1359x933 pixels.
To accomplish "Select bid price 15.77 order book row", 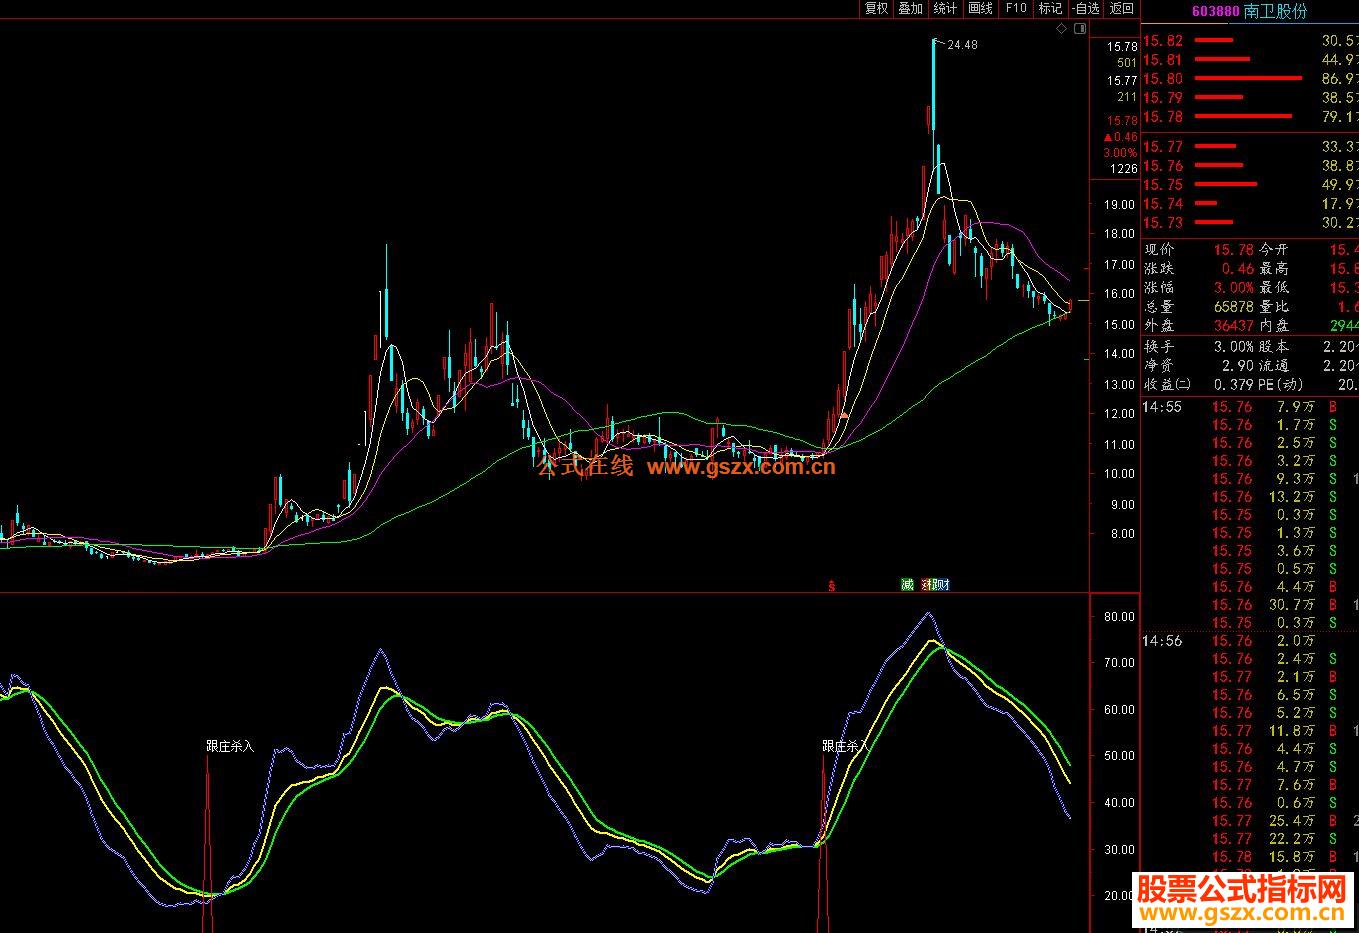I will click(x=1250, y=147).
